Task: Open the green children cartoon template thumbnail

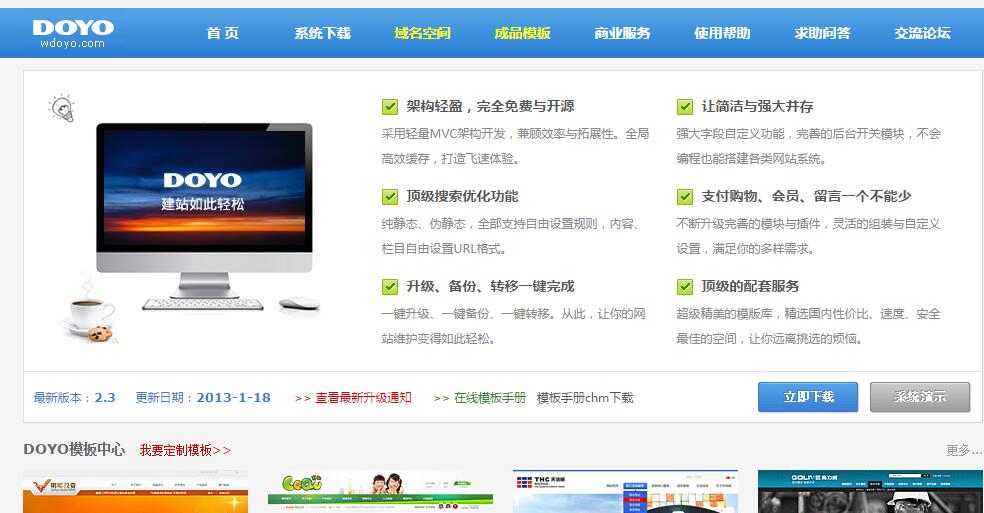Action: 380,492
